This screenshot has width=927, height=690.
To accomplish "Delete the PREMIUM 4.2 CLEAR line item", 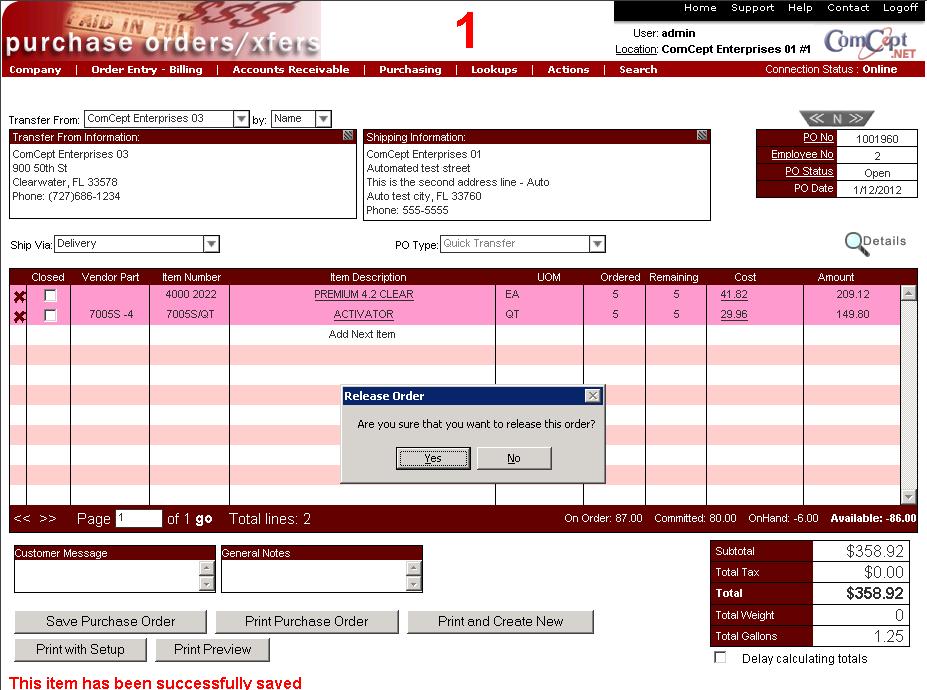I will (19, 296).
